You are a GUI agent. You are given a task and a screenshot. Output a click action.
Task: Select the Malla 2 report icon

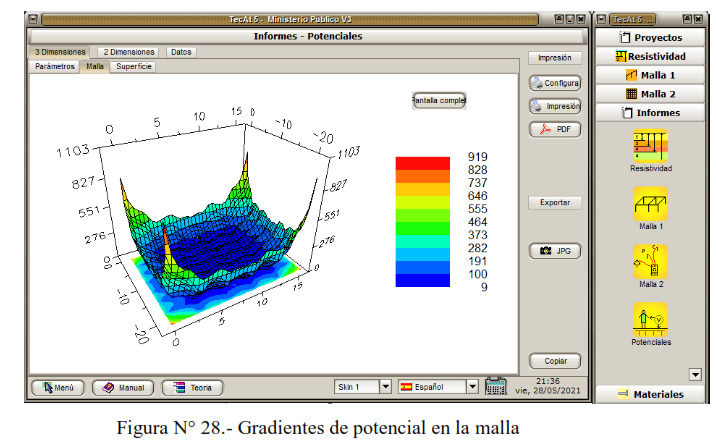[x=650, y=261]
